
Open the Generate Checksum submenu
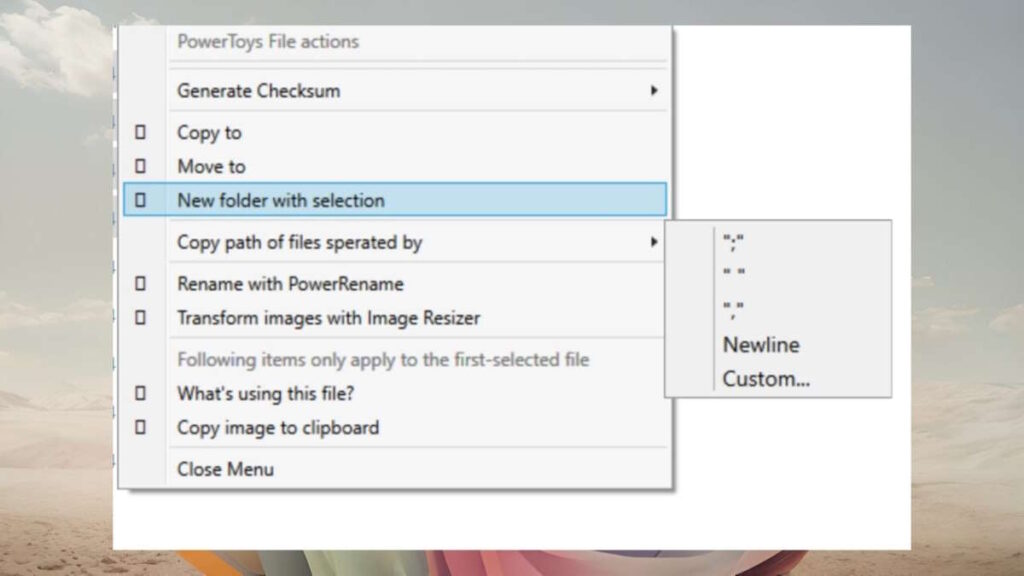point(394,91)
